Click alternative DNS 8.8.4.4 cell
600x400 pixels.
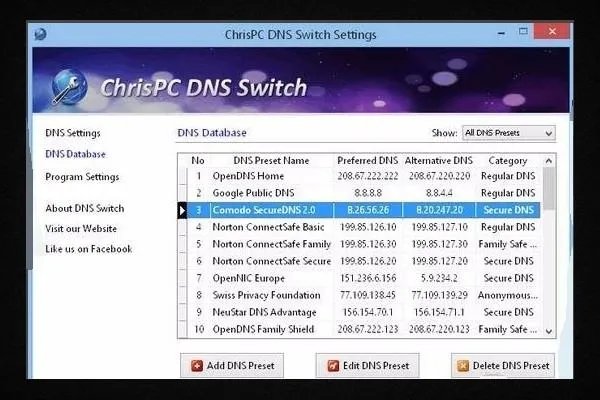tap(439, 193)
